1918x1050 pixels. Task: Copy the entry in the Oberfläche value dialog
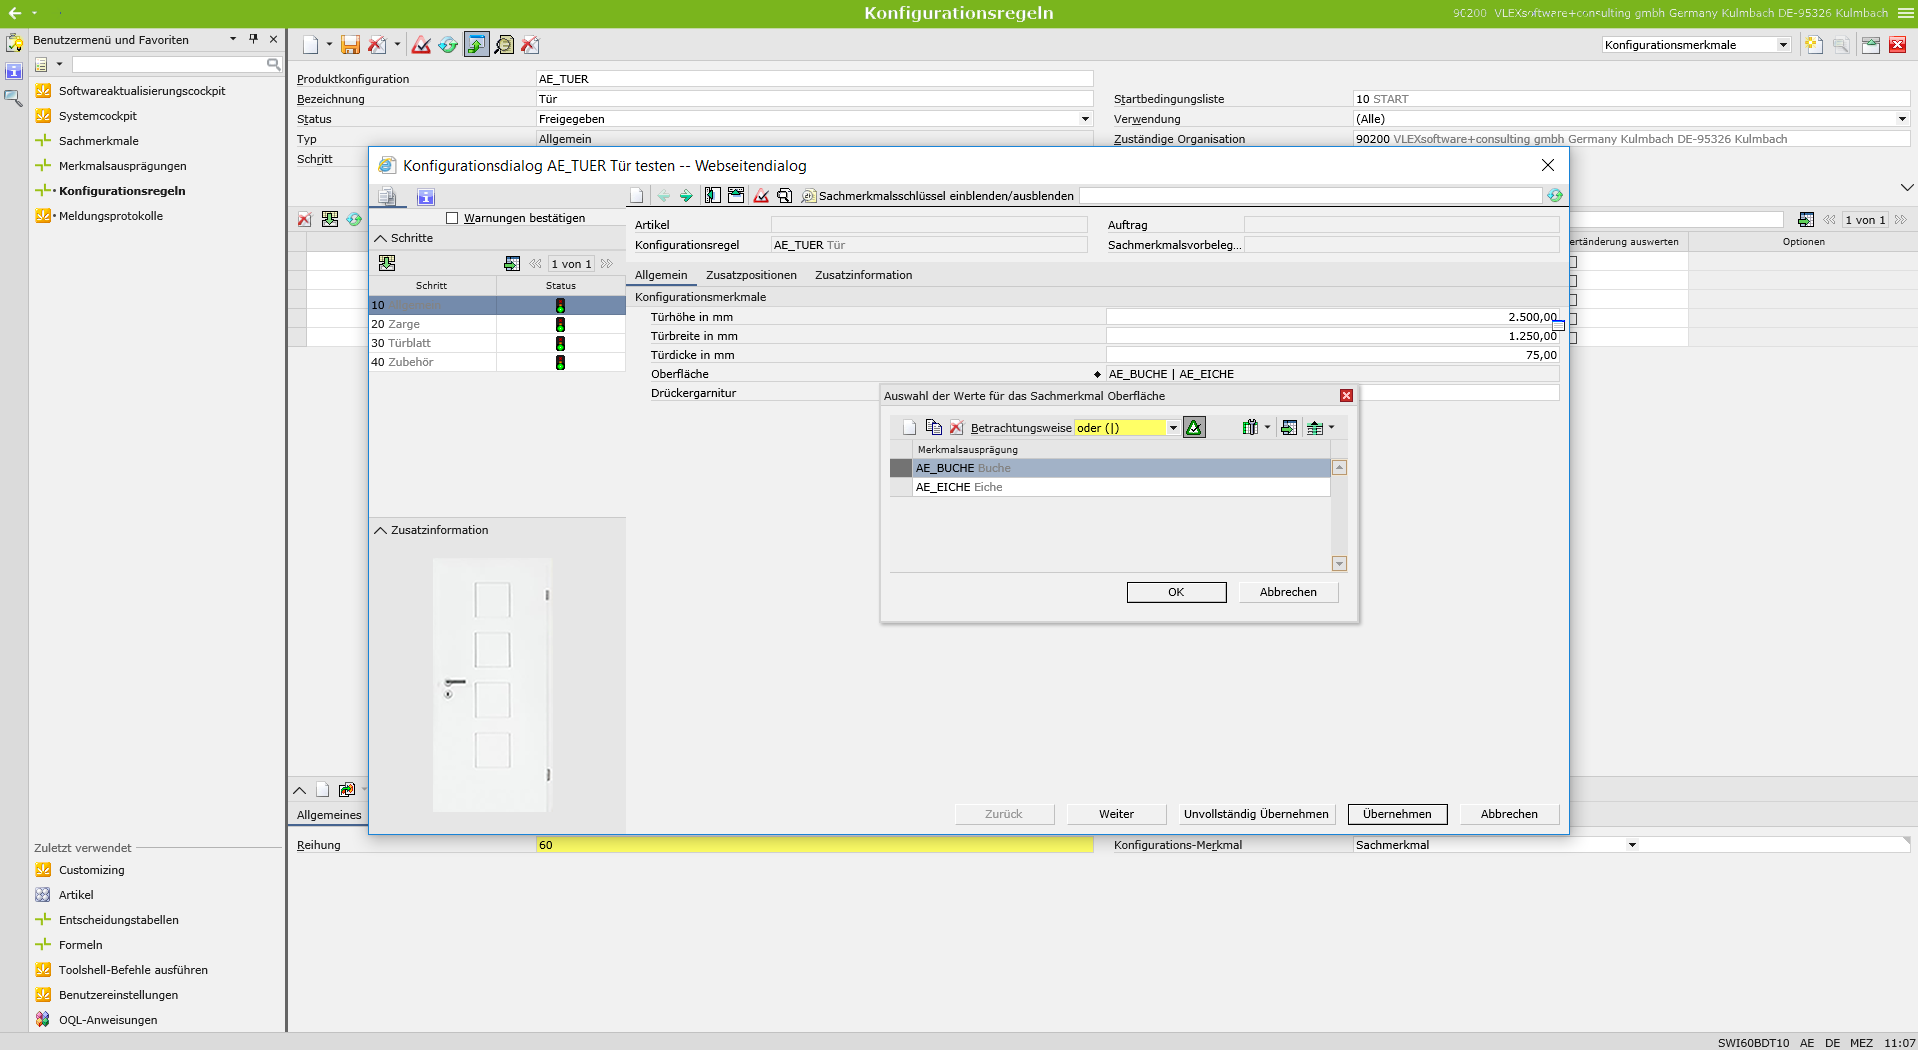click(934, 427)
